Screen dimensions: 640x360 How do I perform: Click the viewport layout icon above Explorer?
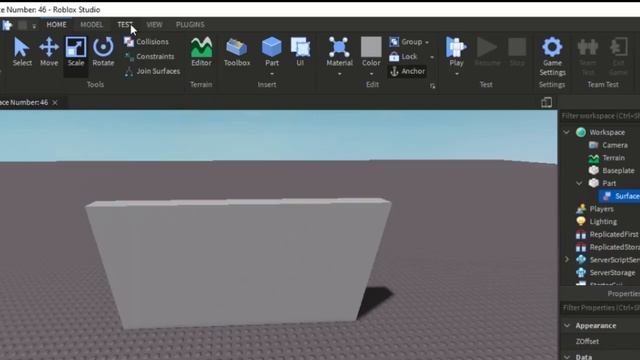(547, 102)
